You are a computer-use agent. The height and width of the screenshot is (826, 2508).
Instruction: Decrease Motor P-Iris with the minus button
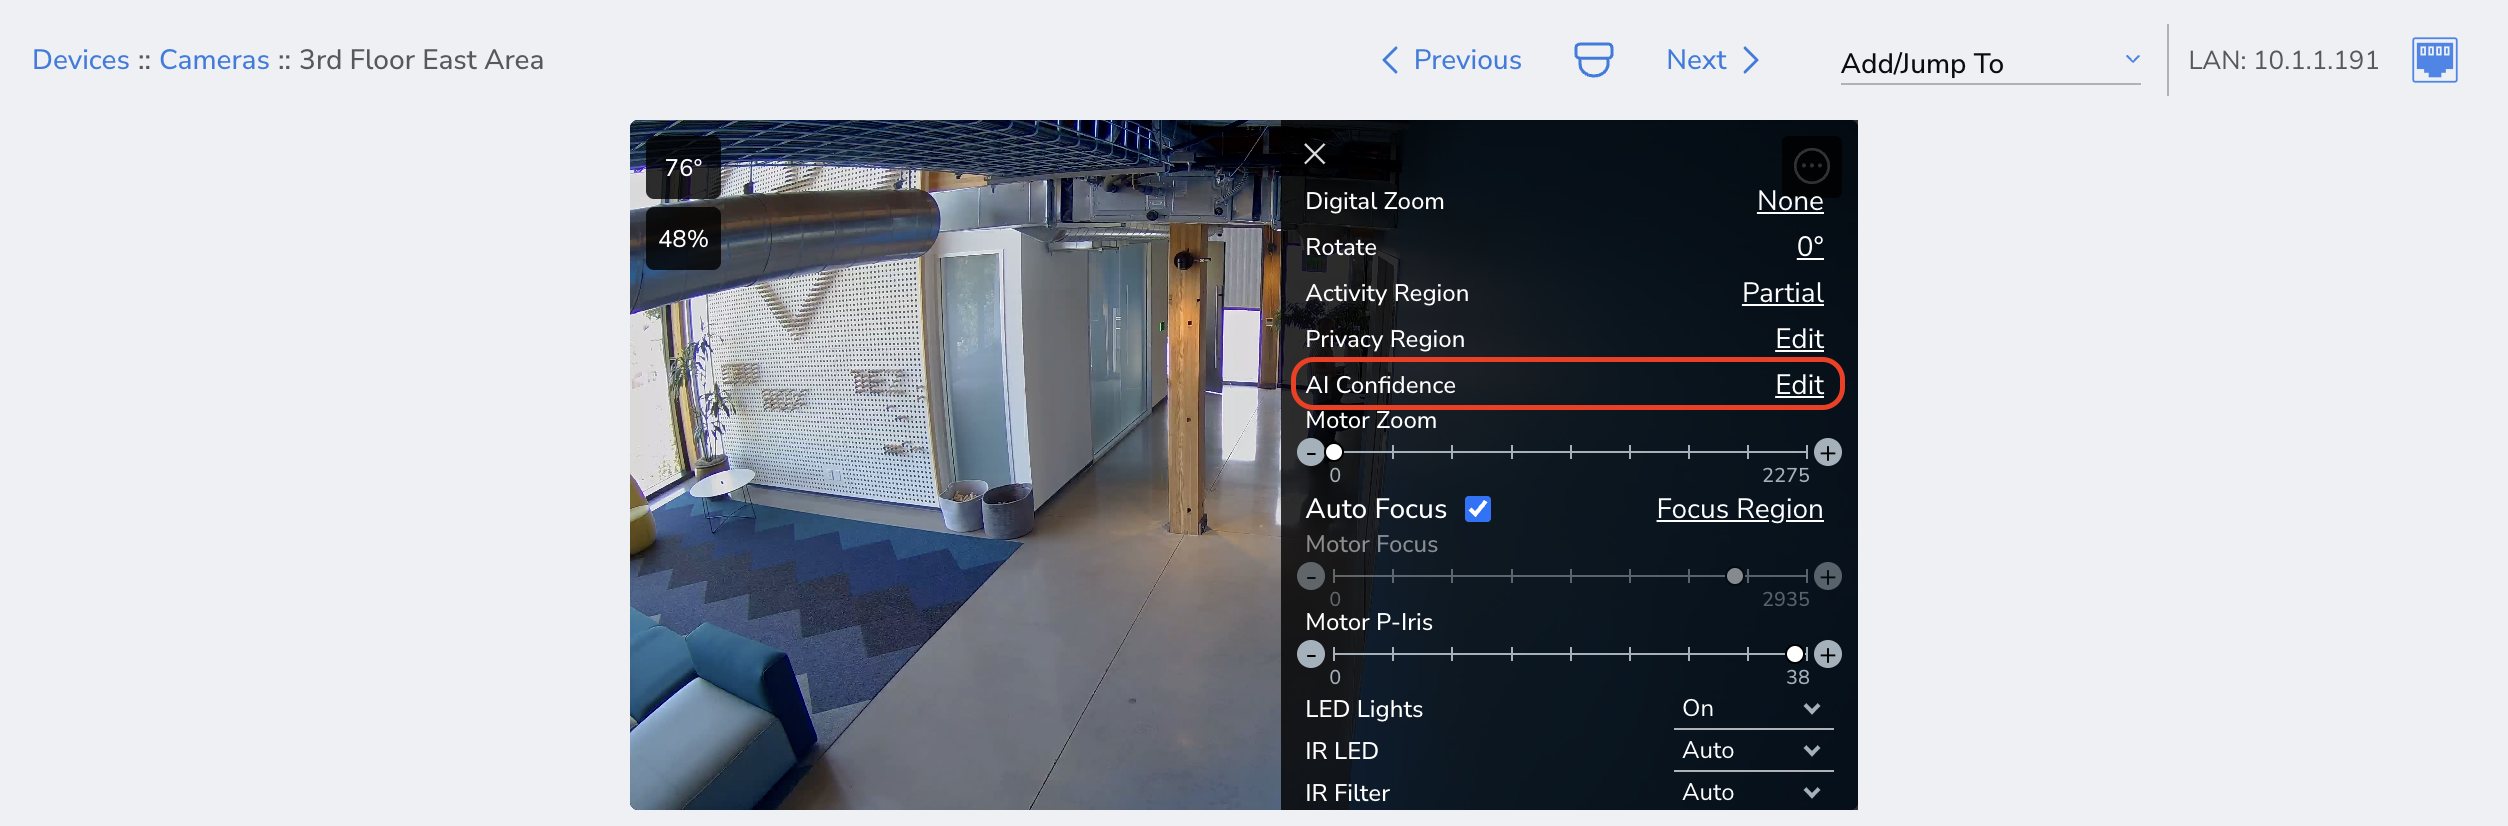(x=1311, y=655)
